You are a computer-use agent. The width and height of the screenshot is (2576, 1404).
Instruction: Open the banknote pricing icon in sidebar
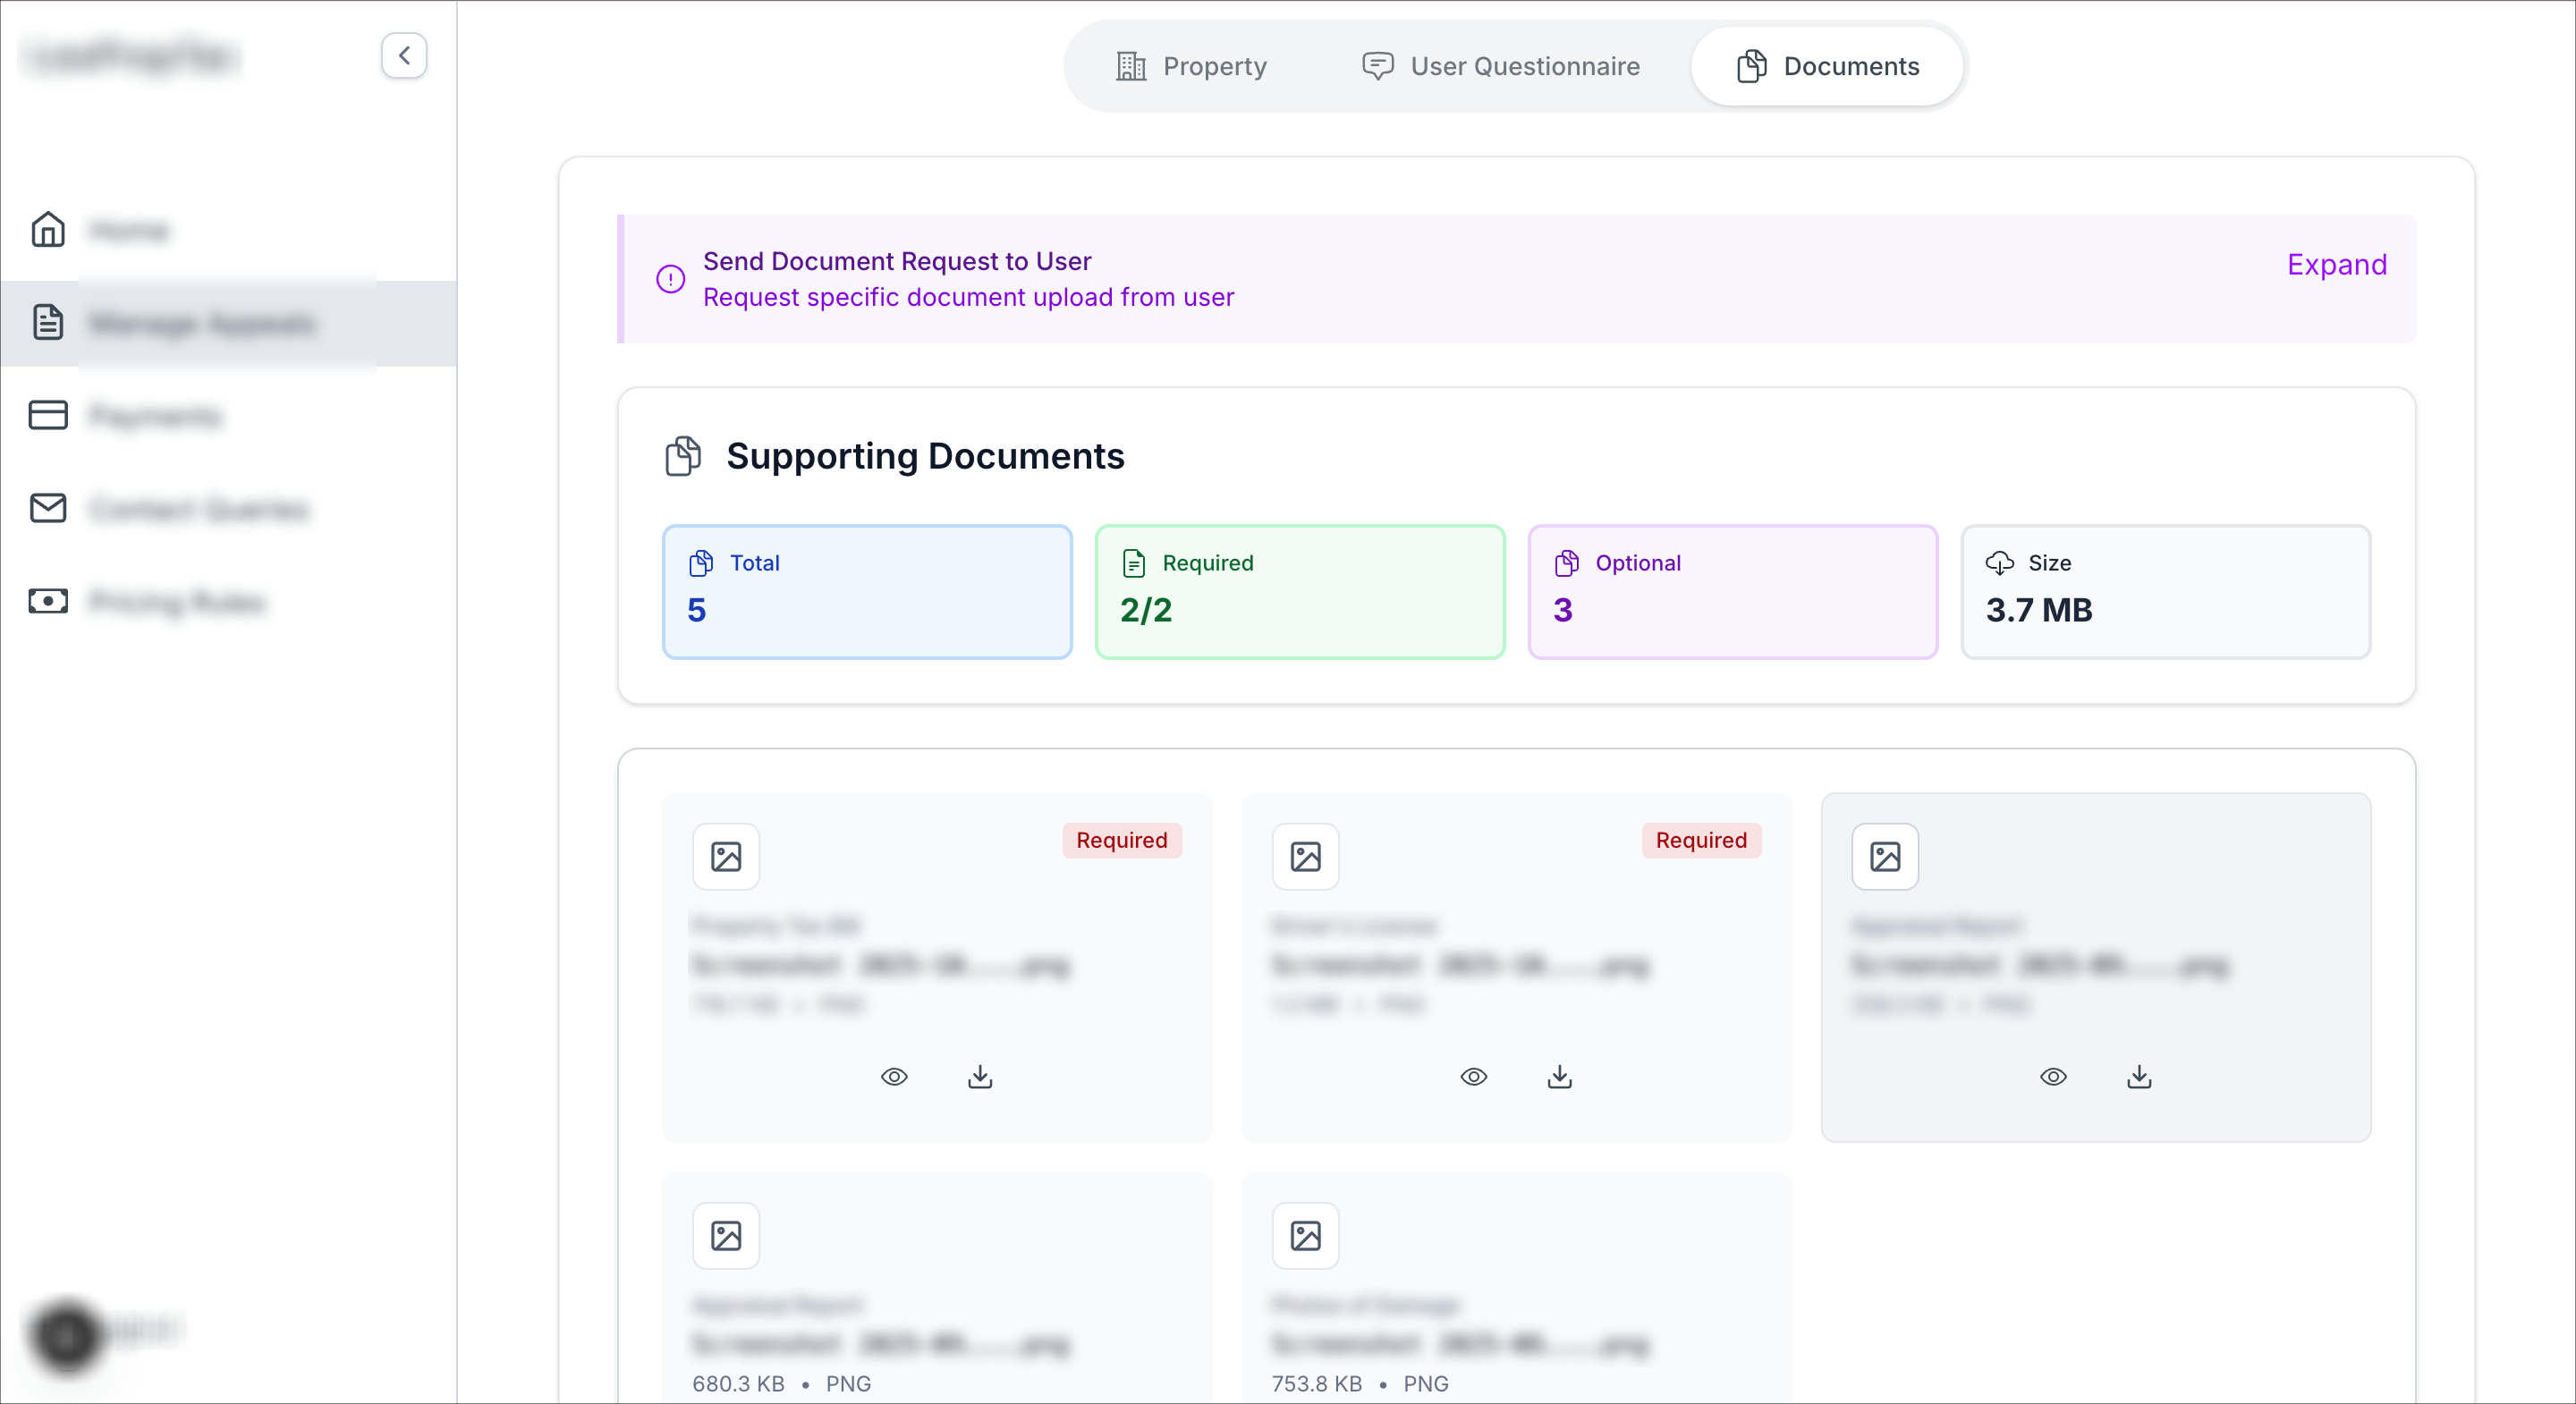(48, 601)
